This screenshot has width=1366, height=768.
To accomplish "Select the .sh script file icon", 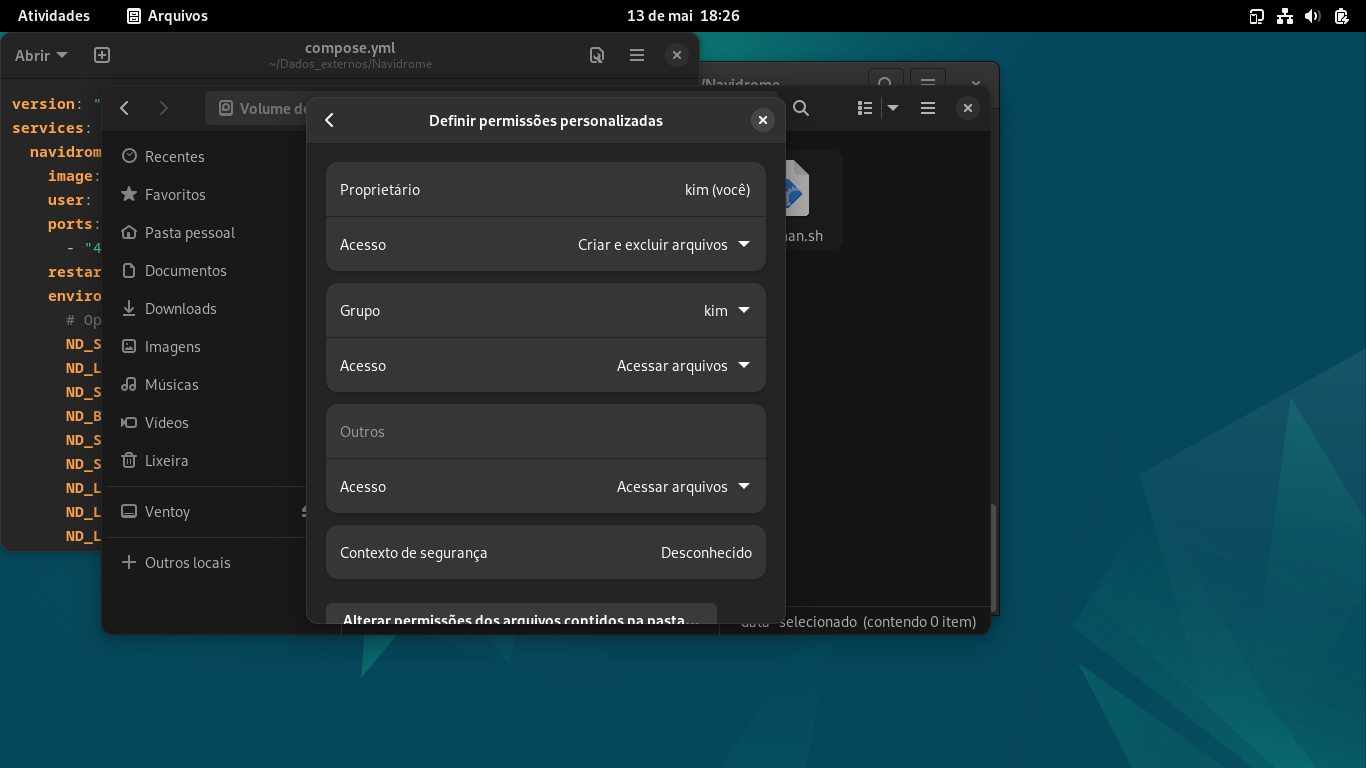I will (797, 200).
